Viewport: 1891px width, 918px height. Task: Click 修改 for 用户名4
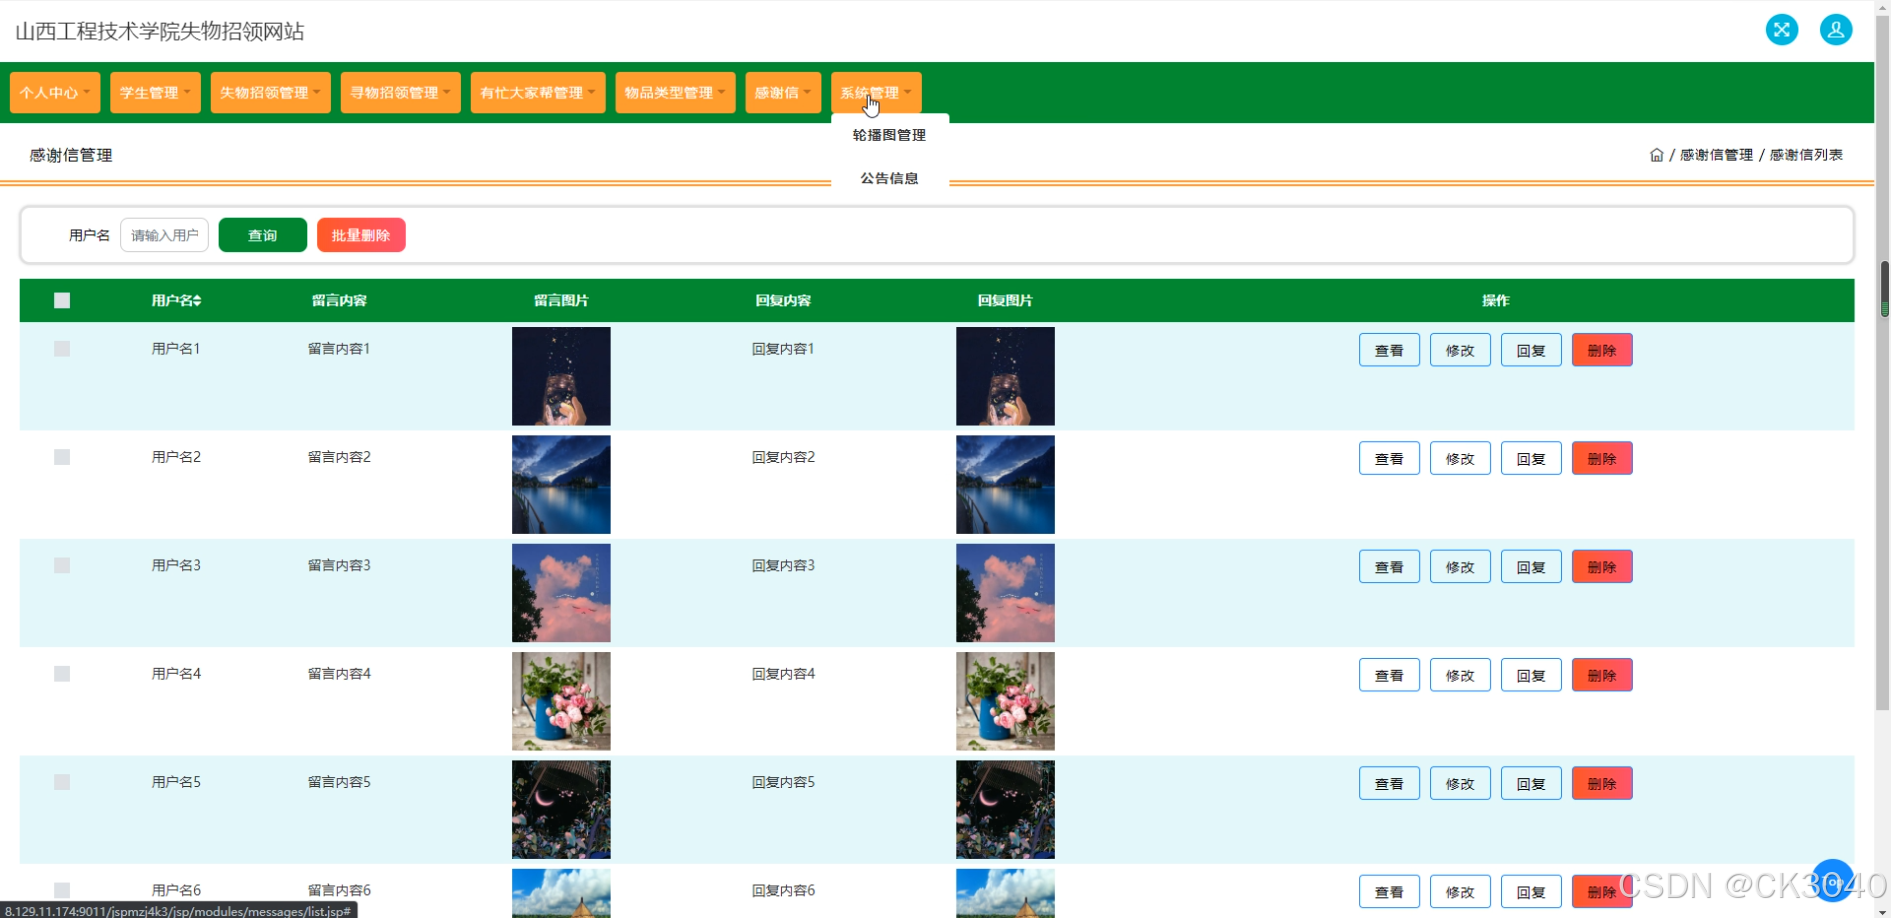1460,675
